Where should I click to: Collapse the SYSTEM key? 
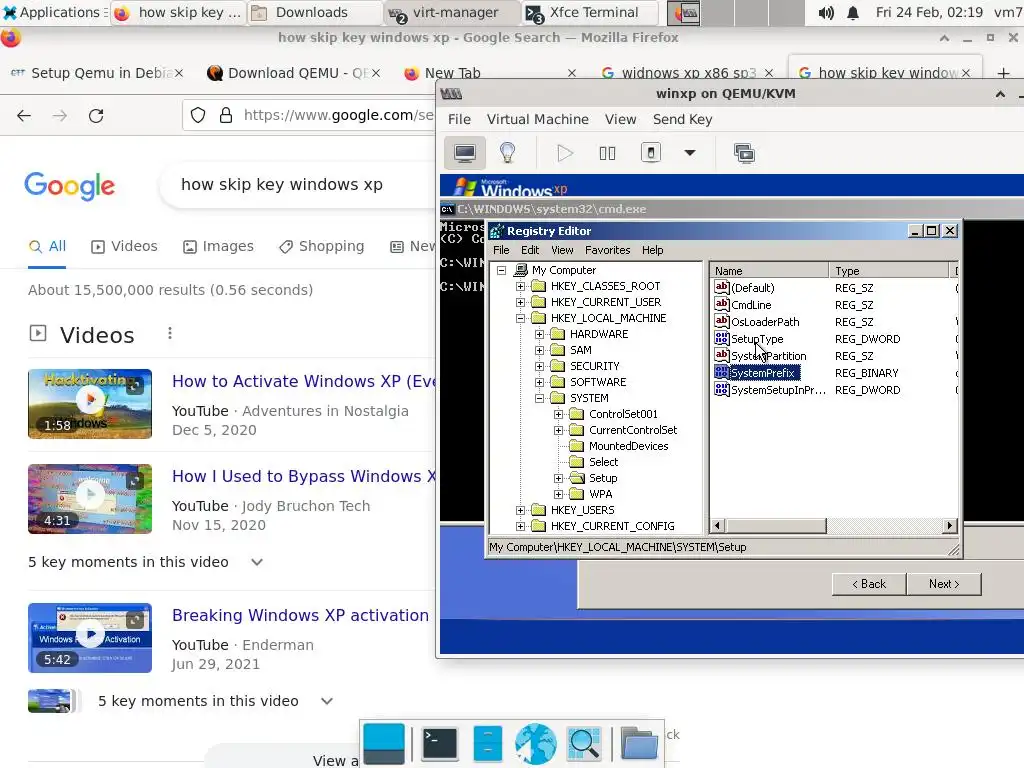(x=539, y=398)
